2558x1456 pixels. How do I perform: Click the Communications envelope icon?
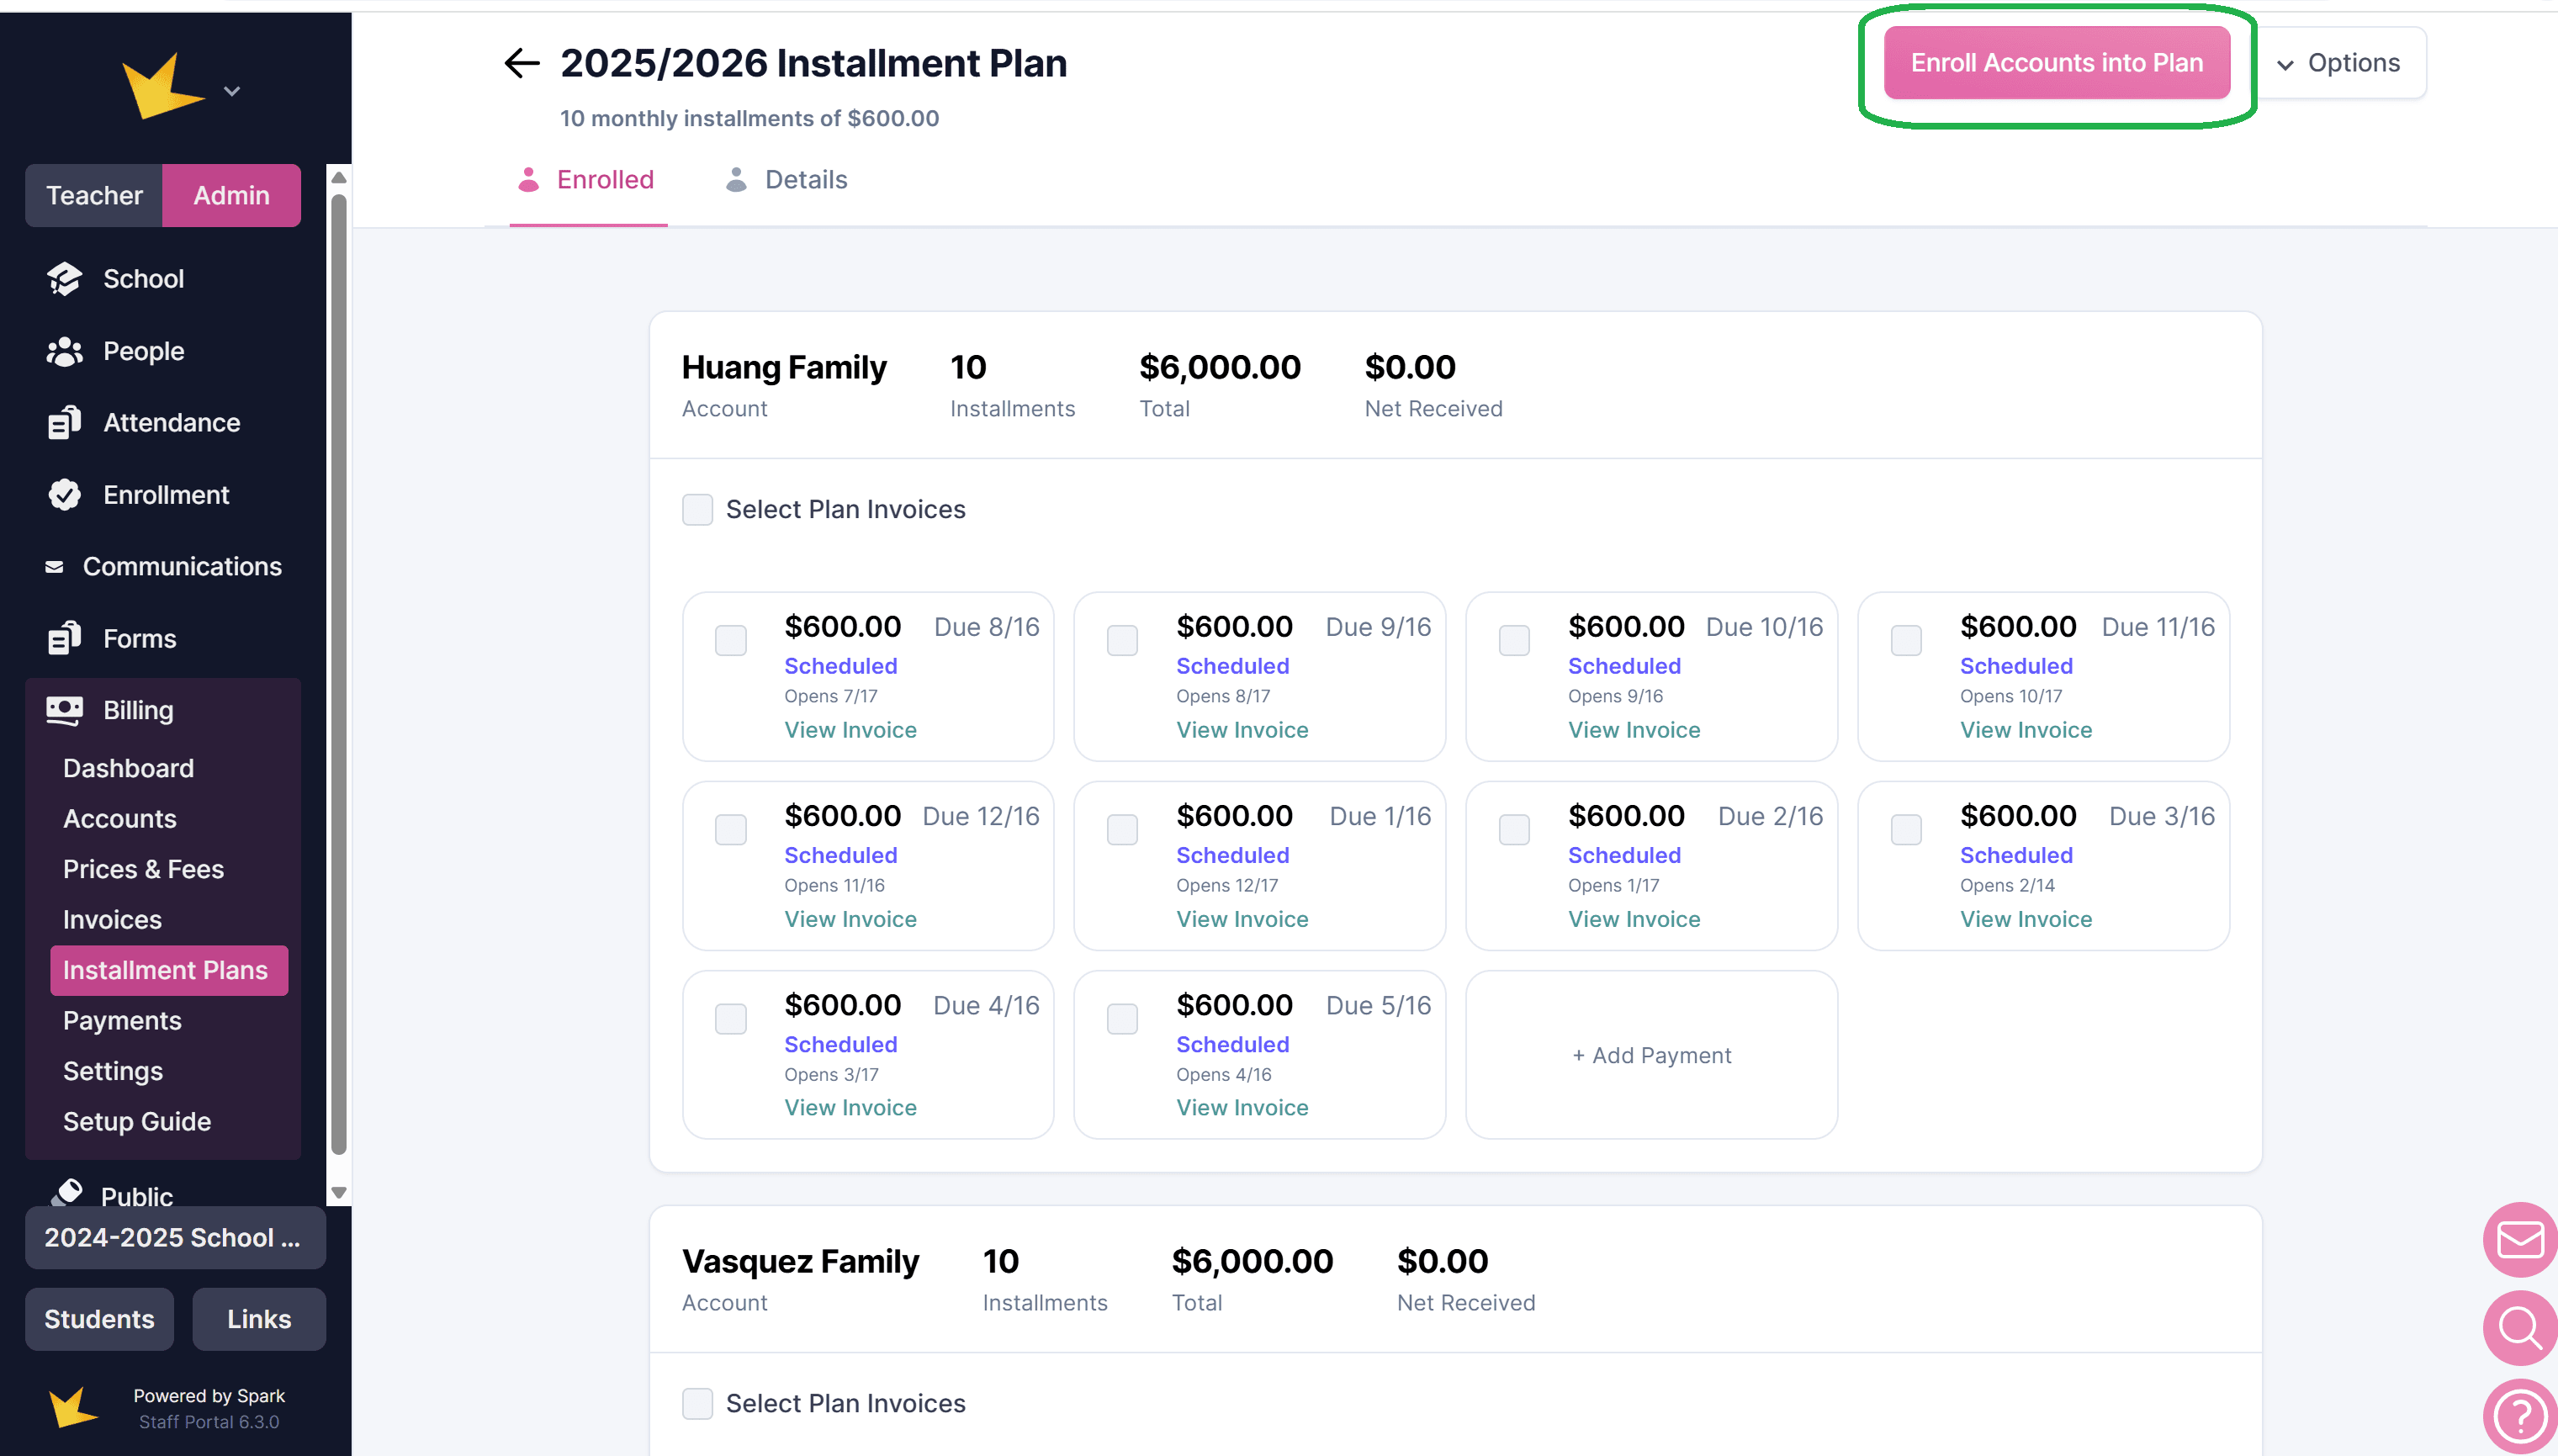[x=54, y=567]
